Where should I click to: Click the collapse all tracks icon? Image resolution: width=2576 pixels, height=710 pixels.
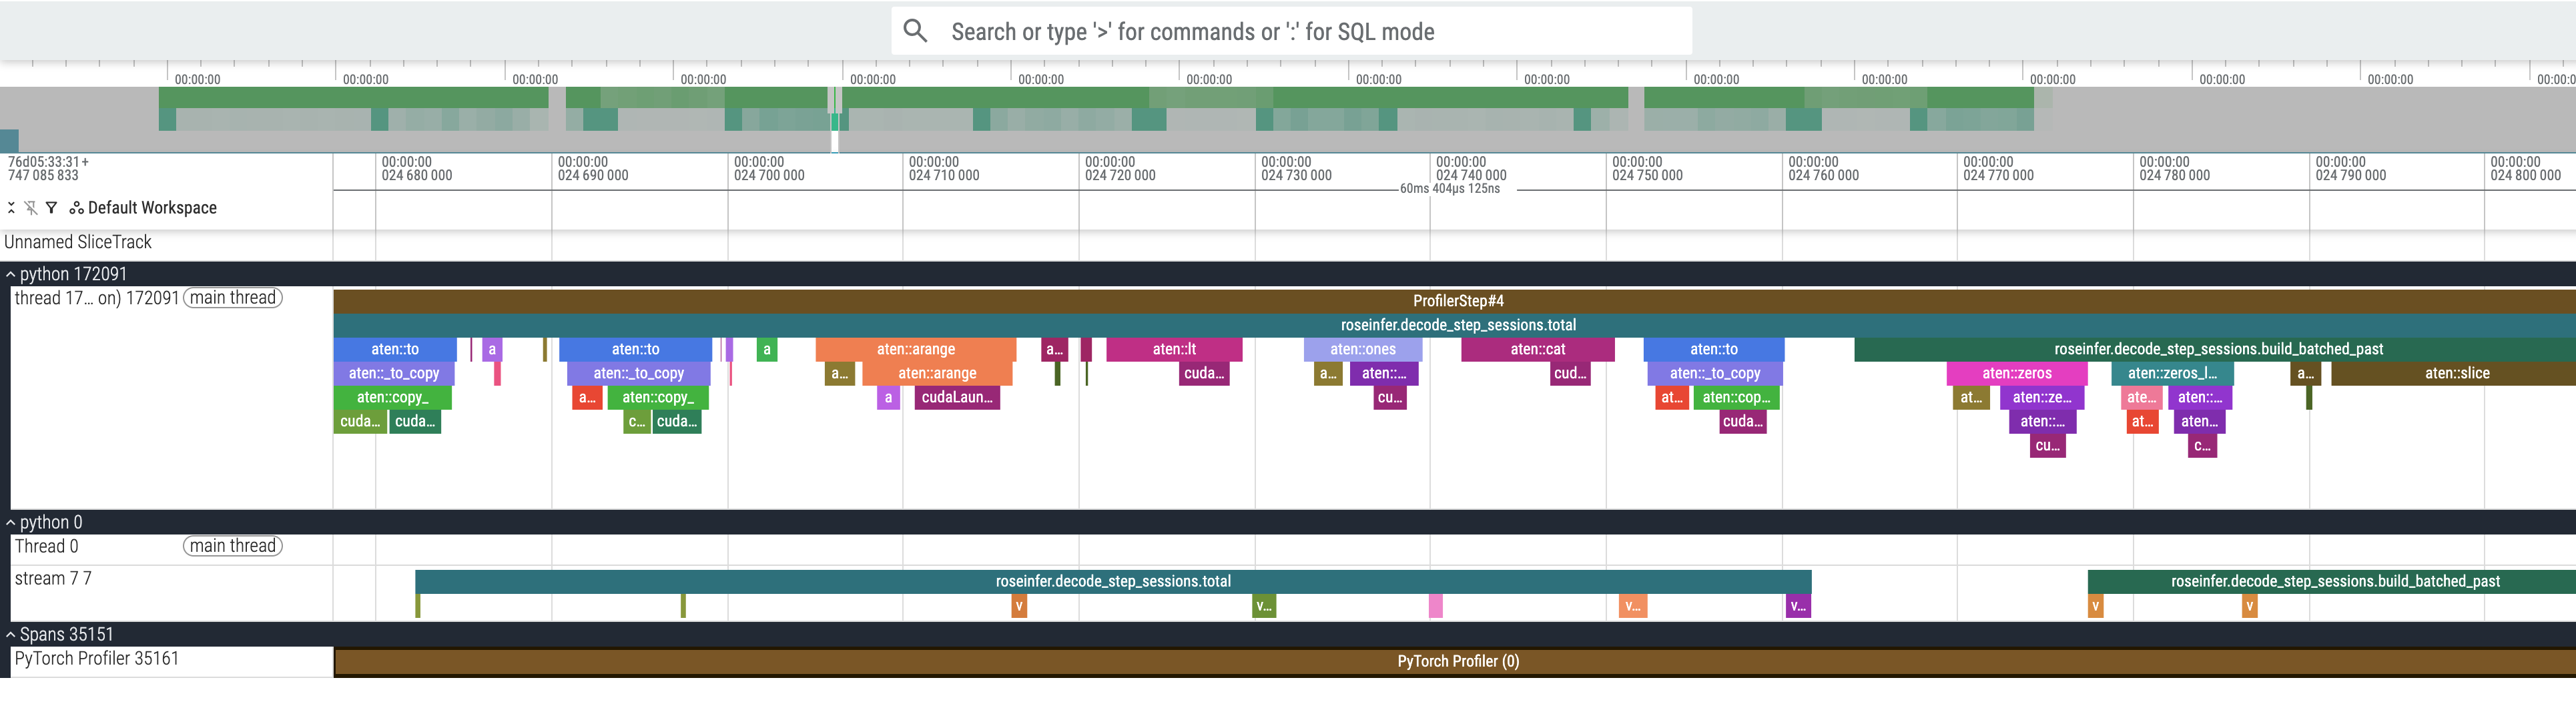click(11, 208)
